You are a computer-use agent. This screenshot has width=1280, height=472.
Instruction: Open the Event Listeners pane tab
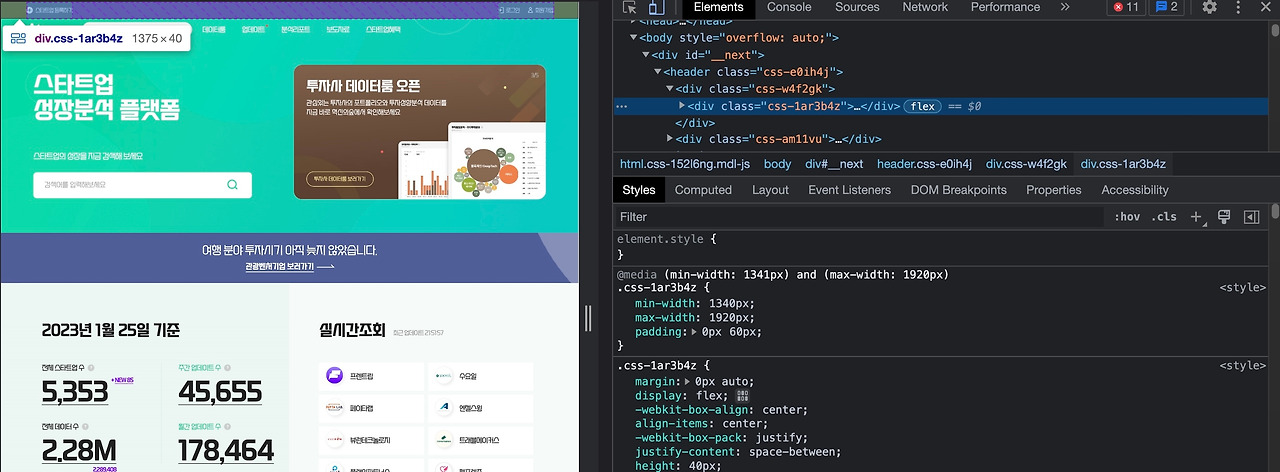pyautogui.click(x=849, y=190)
